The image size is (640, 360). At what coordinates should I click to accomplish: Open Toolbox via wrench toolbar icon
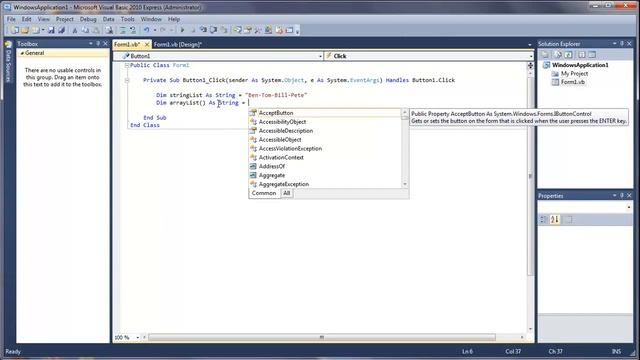tap(258, 30)
